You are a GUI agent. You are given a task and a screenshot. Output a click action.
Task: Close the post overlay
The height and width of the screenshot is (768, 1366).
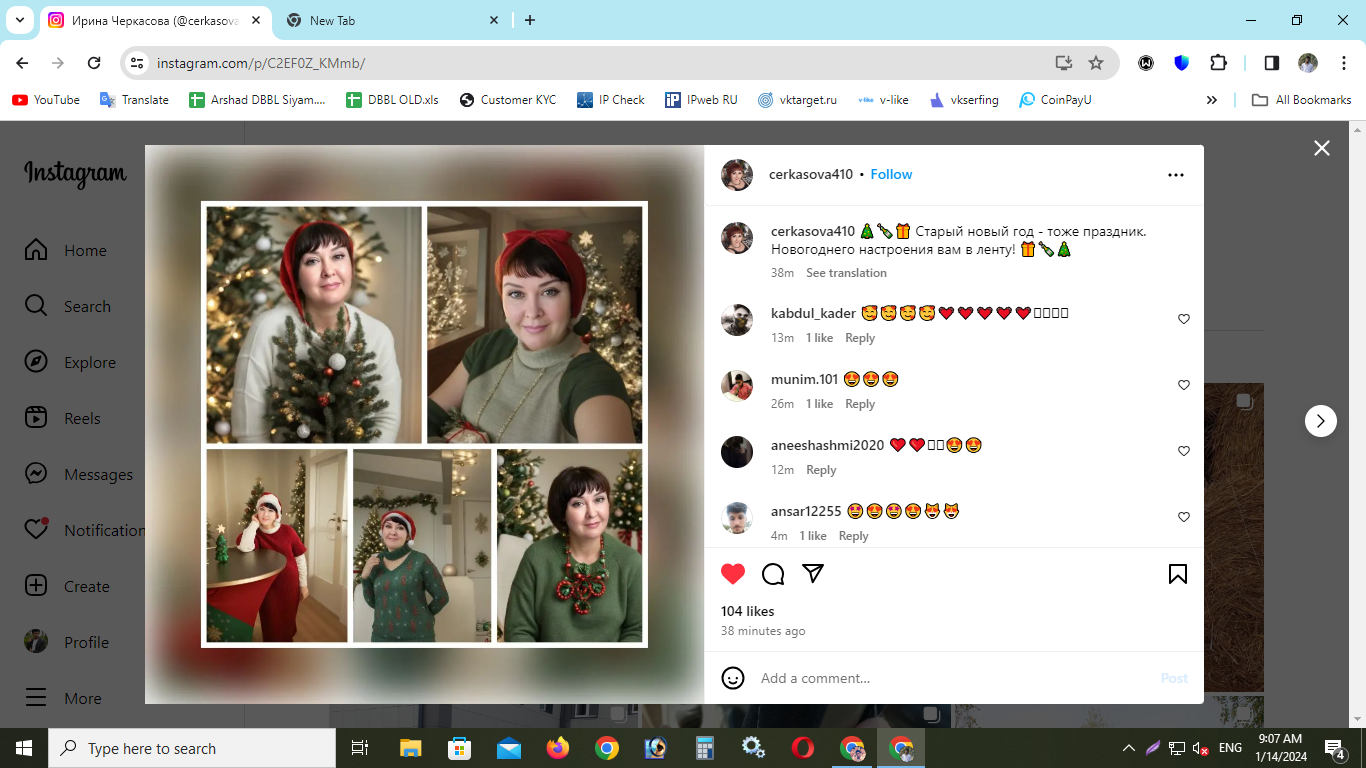click(x=1322, y=148)
